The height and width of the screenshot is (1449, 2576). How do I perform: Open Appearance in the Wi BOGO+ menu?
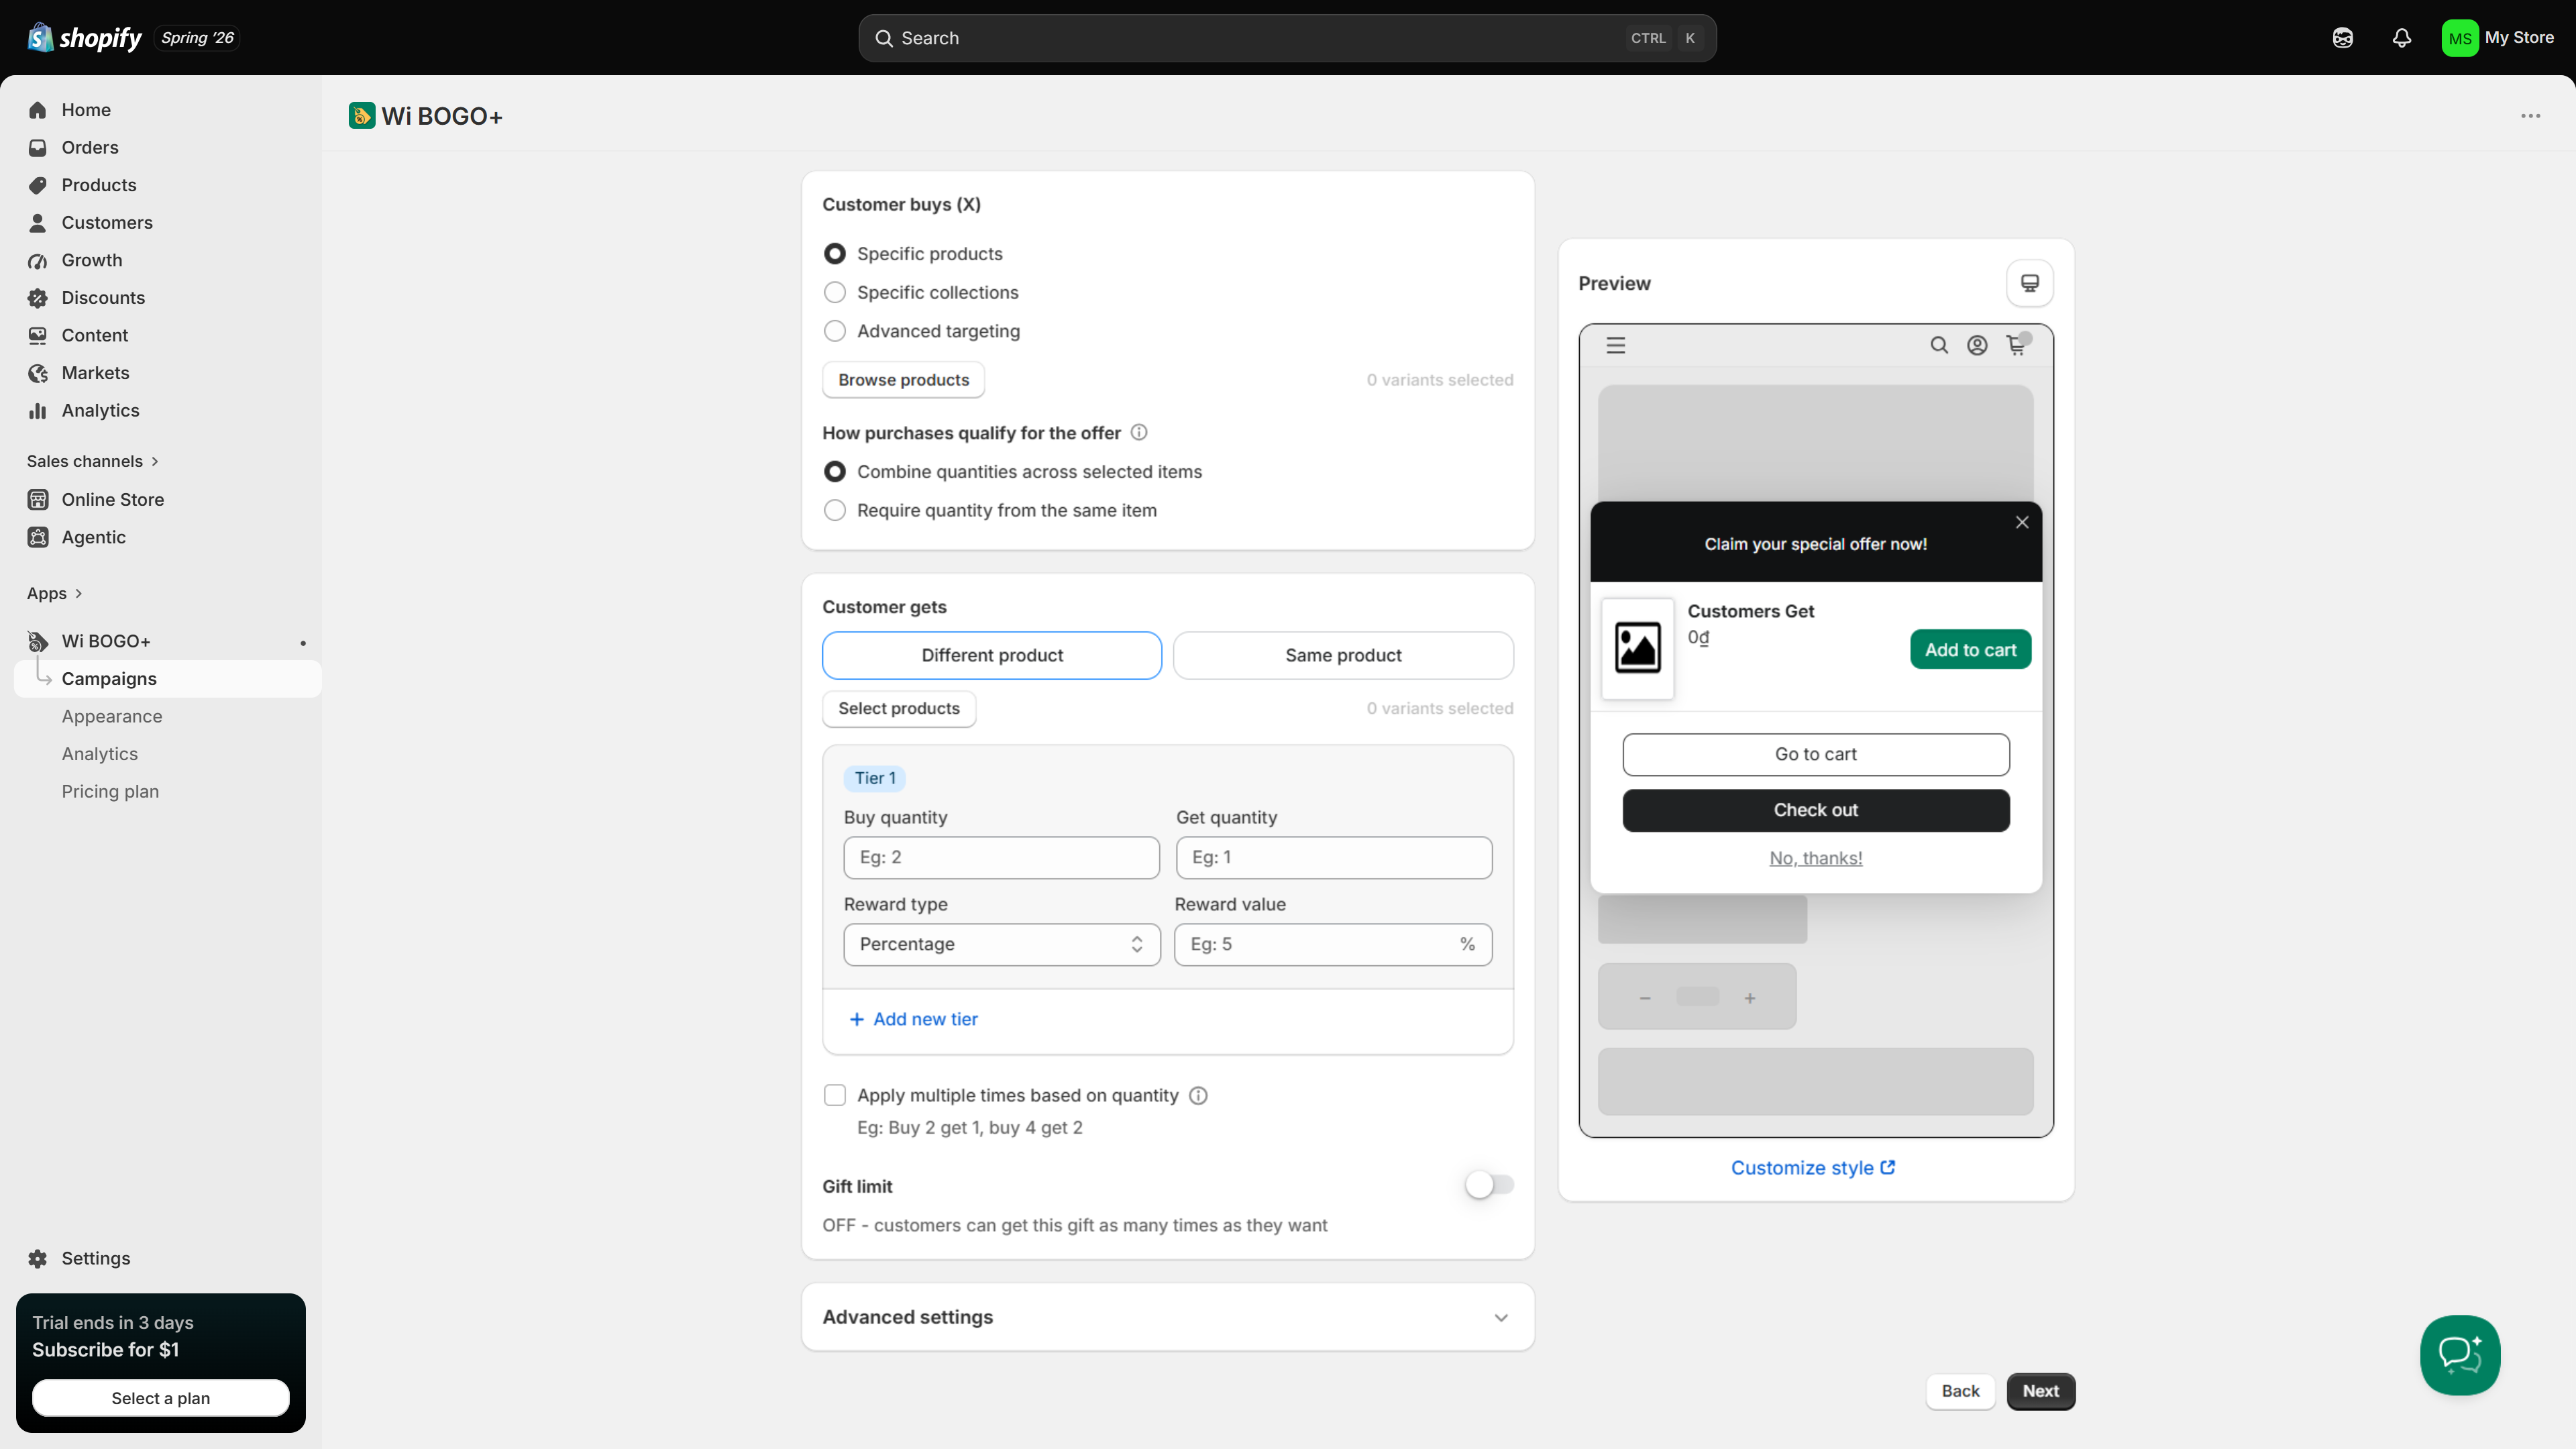tap(112, 716)
